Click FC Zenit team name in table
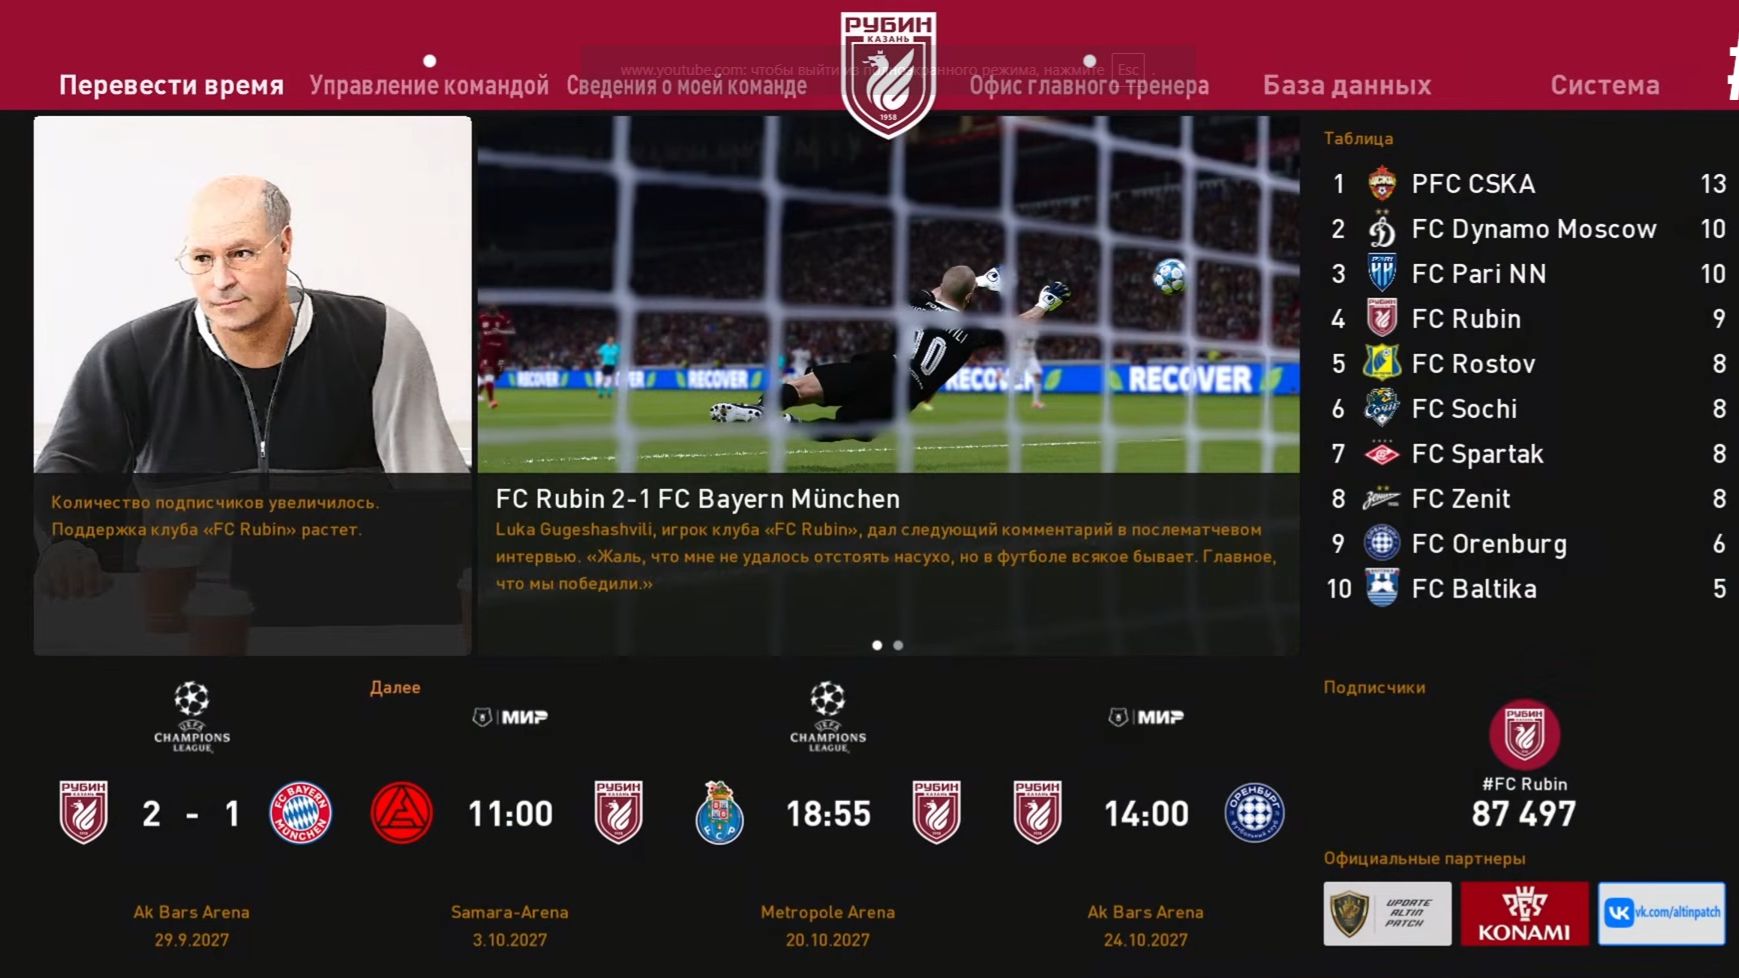Screen dimensions: 1739x978 [1461, 498]
